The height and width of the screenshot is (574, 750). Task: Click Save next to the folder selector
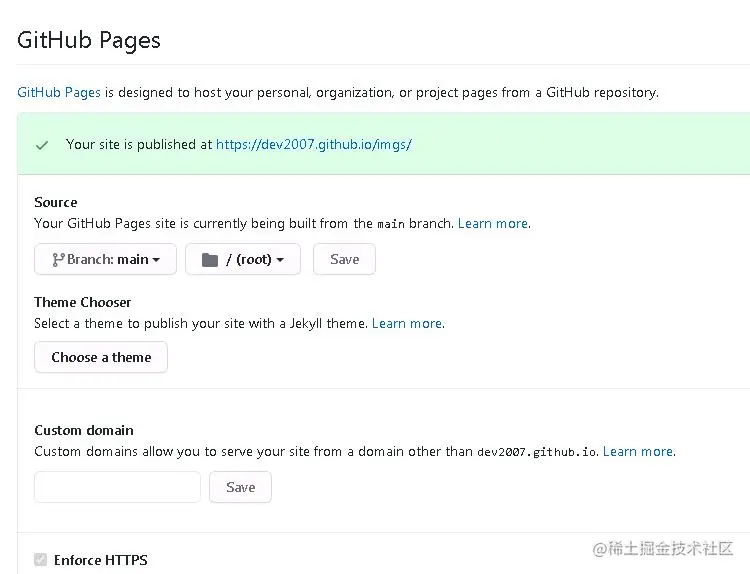[344, 259]
